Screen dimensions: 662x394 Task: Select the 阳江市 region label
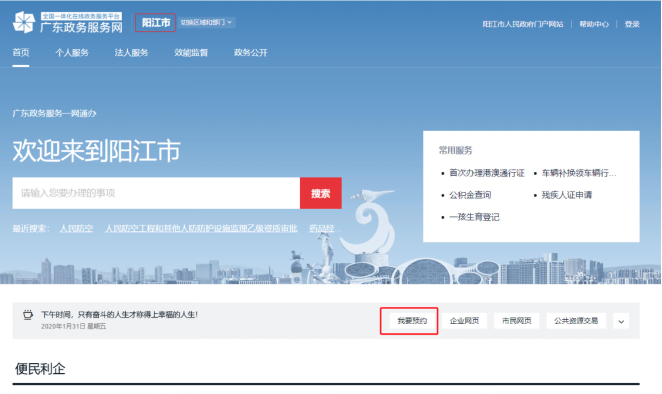[155, 22]
